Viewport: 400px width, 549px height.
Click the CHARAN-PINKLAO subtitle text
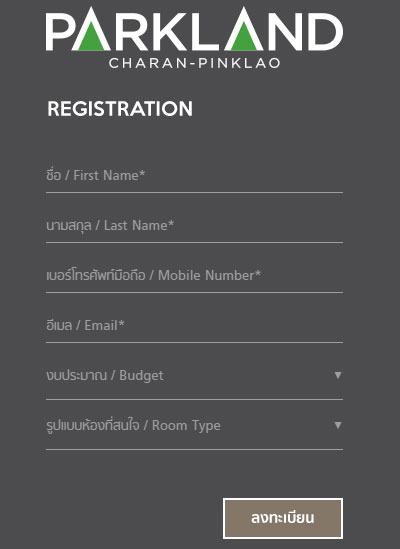point(194,63)
